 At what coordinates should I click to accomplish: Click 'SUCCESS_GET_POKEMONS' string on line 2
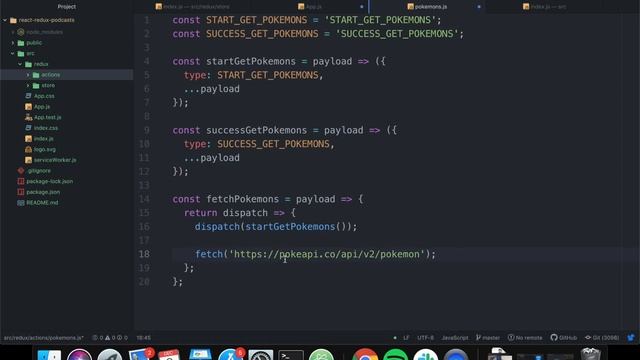(x=396, y=34)
